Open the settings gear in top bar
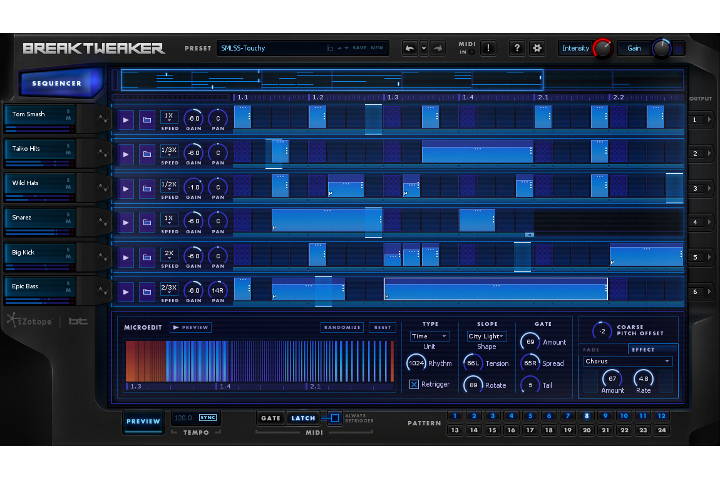The image size is (720, 480). (x=536, y=48)
